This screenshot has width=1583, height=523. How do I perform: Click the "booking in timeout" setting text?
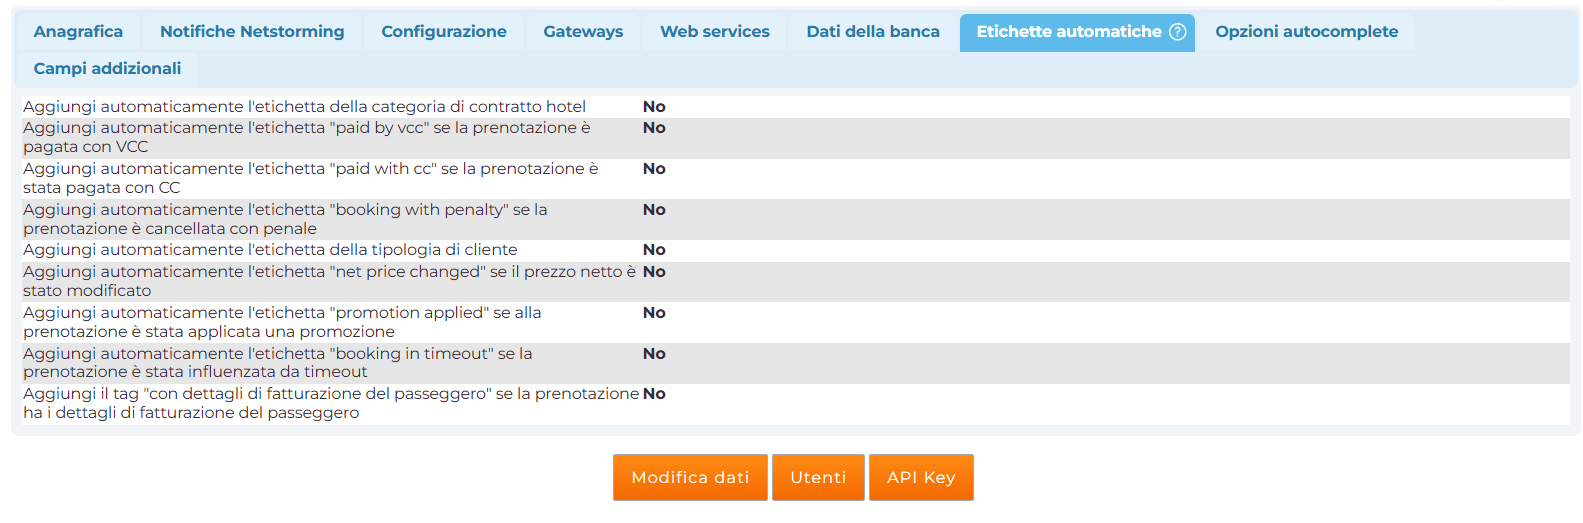[277, 363]
